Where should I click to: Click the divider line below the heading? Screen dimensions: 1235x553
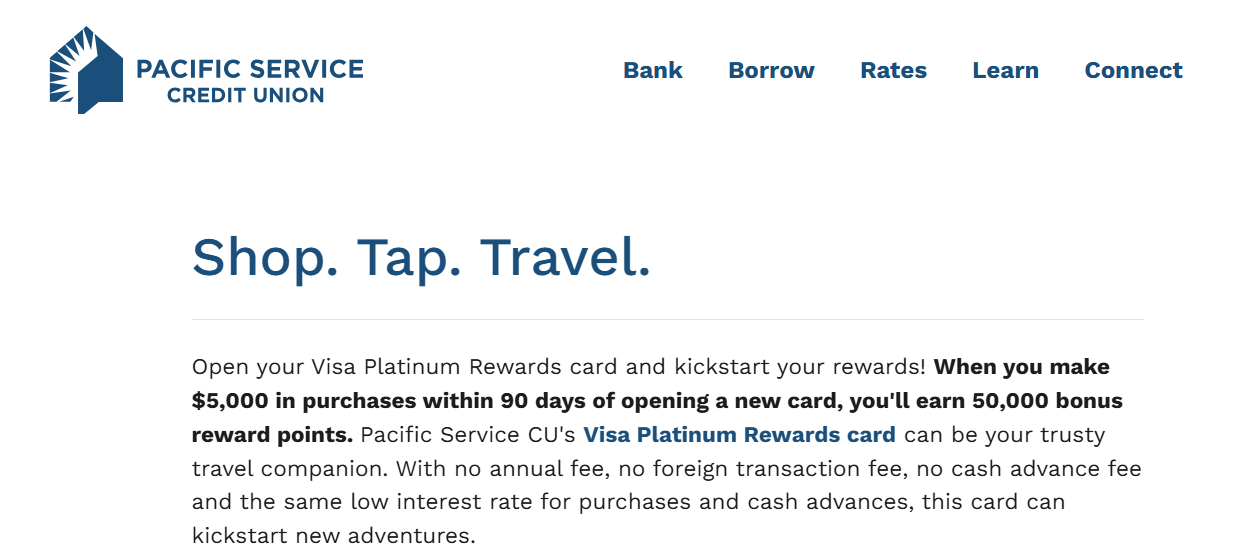pos(667,320)
